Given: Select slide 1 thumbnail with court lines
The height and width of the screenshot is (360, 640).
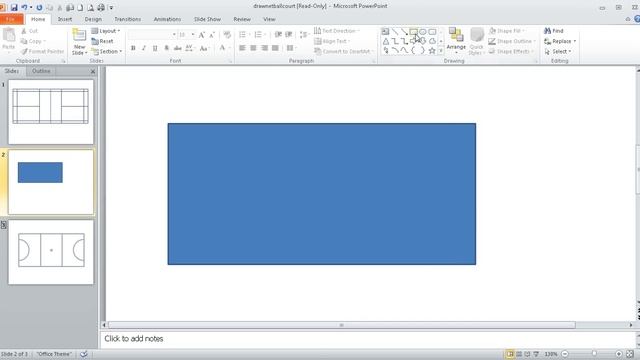Looking at the screenshot, I should (51, 111).
